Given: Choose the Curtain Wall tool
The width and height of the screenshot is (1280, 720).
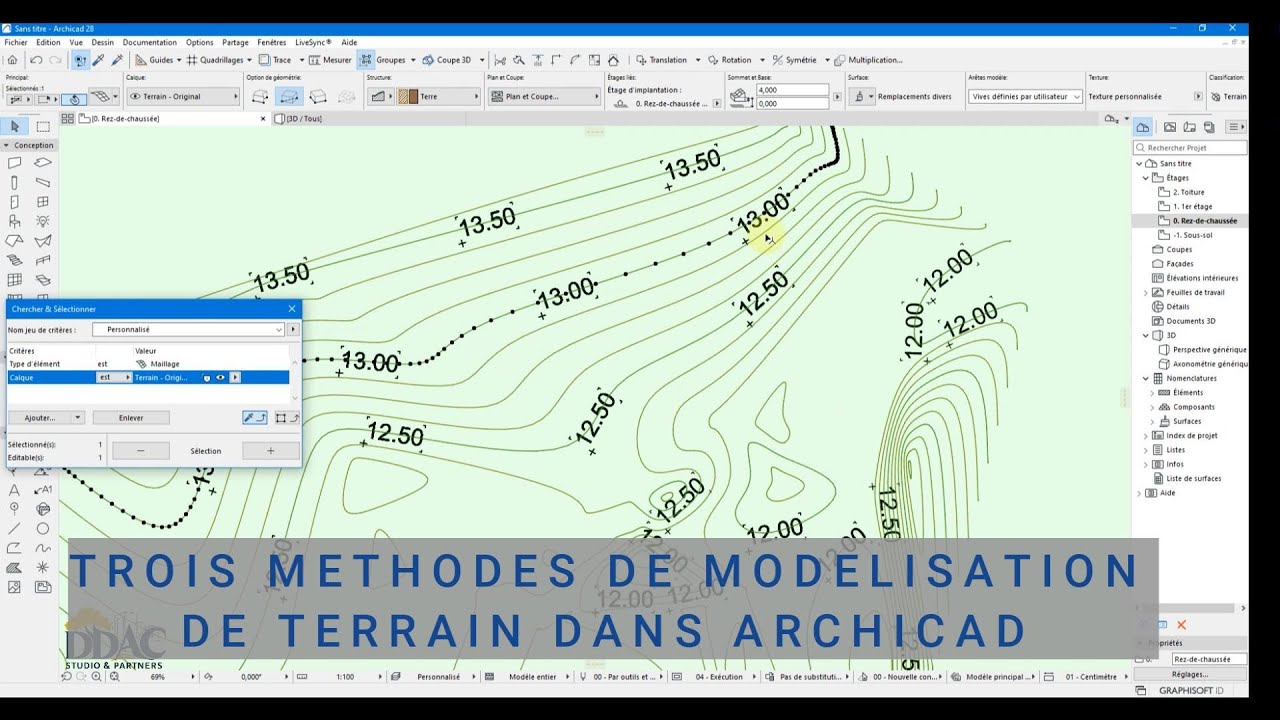Looking at the screenshot, I should (15, 280).
